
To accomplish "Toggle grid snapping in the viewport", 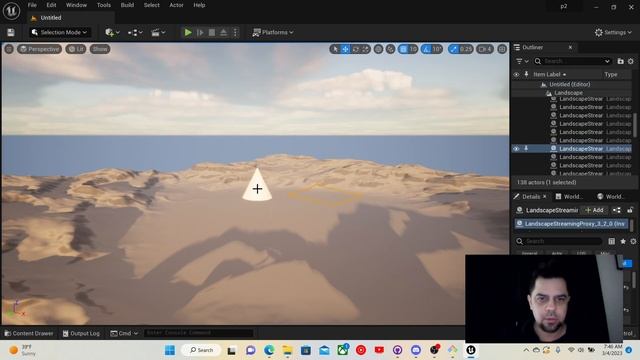I will point(403,49).
